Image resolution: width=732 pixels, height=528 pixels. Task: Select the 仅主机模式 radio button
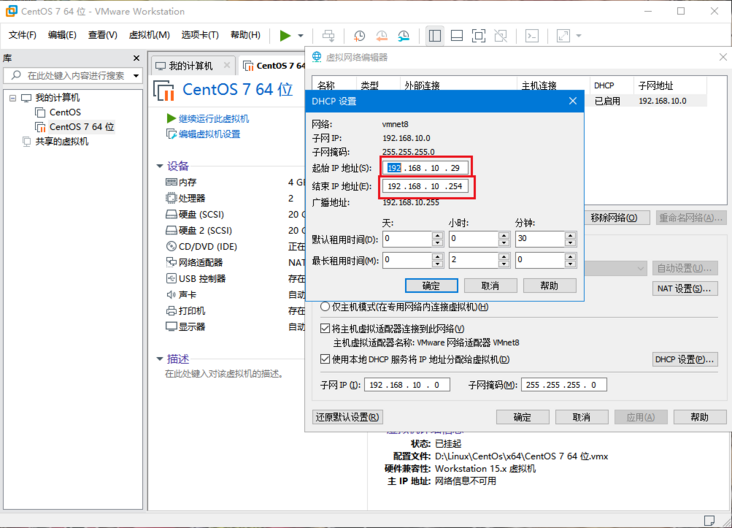click(325, 307)
